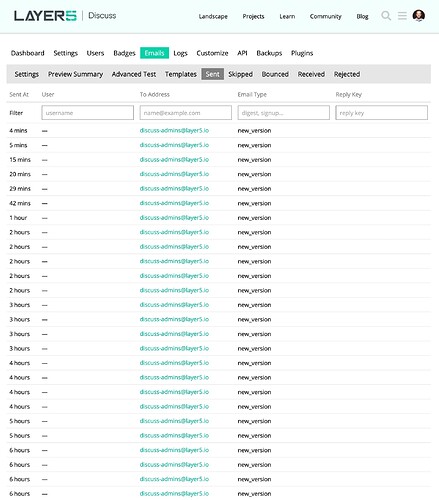This screenshot has height=500, width=439.
Task: Open the API admin tab
Action: [x=242, y=53]
